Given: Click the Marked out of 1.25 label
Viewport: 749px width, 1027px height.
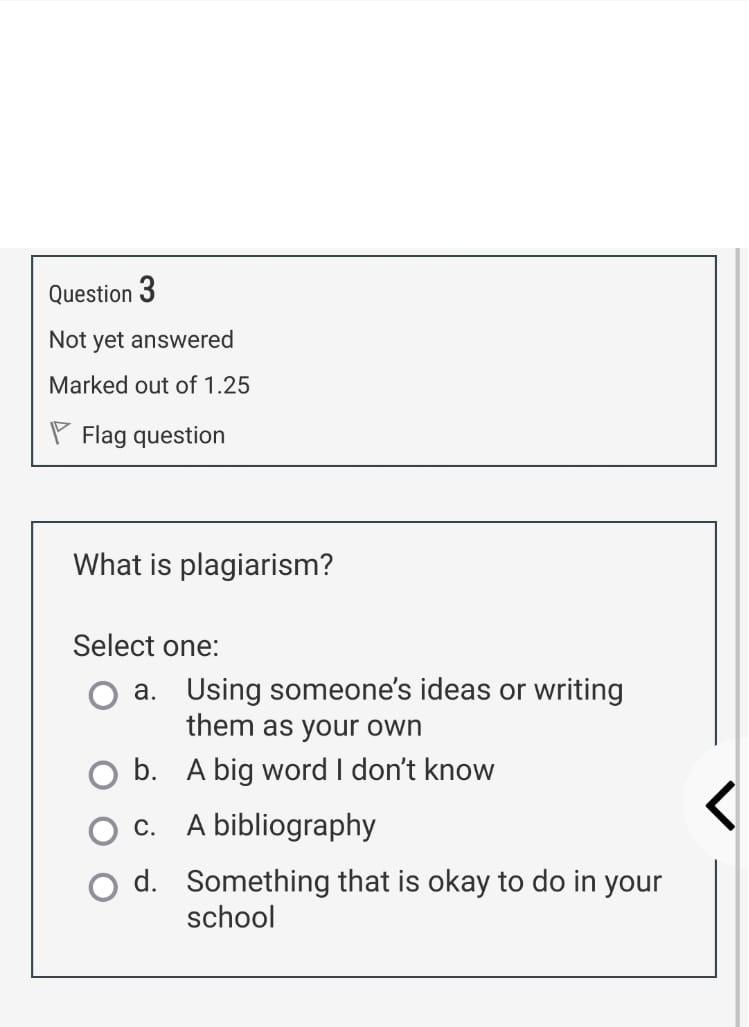Looking at the screenshot, I should click(149, 385).
